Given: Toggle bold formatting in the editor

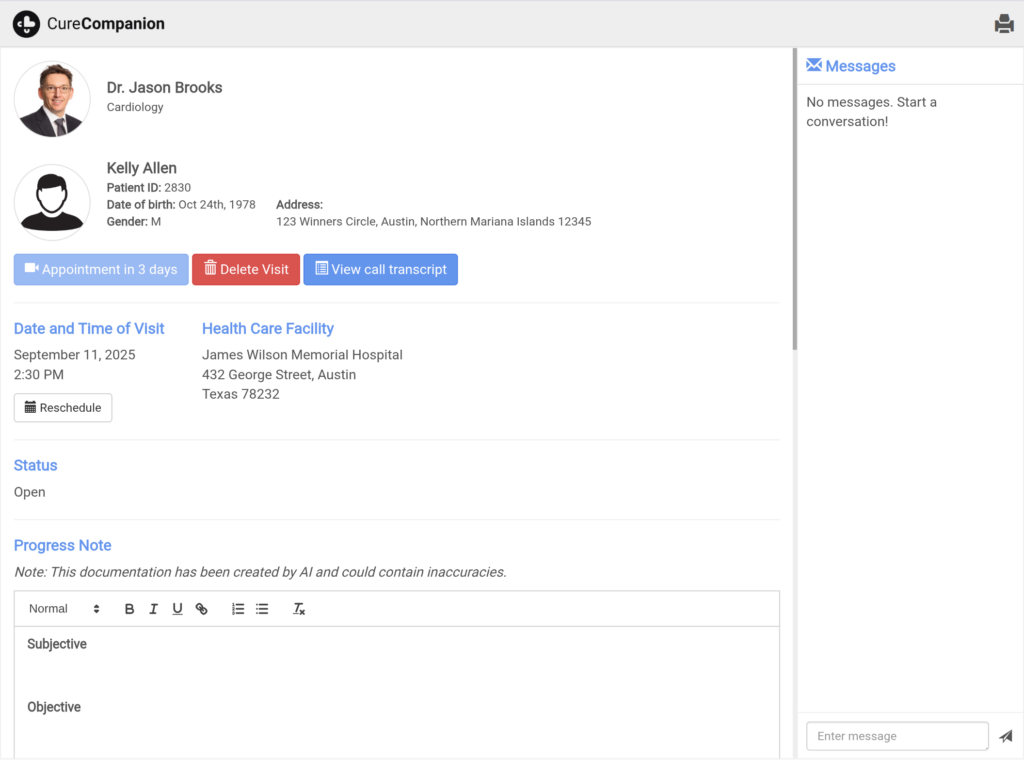Looking at the screenshot, I should (x=129, y=609).
